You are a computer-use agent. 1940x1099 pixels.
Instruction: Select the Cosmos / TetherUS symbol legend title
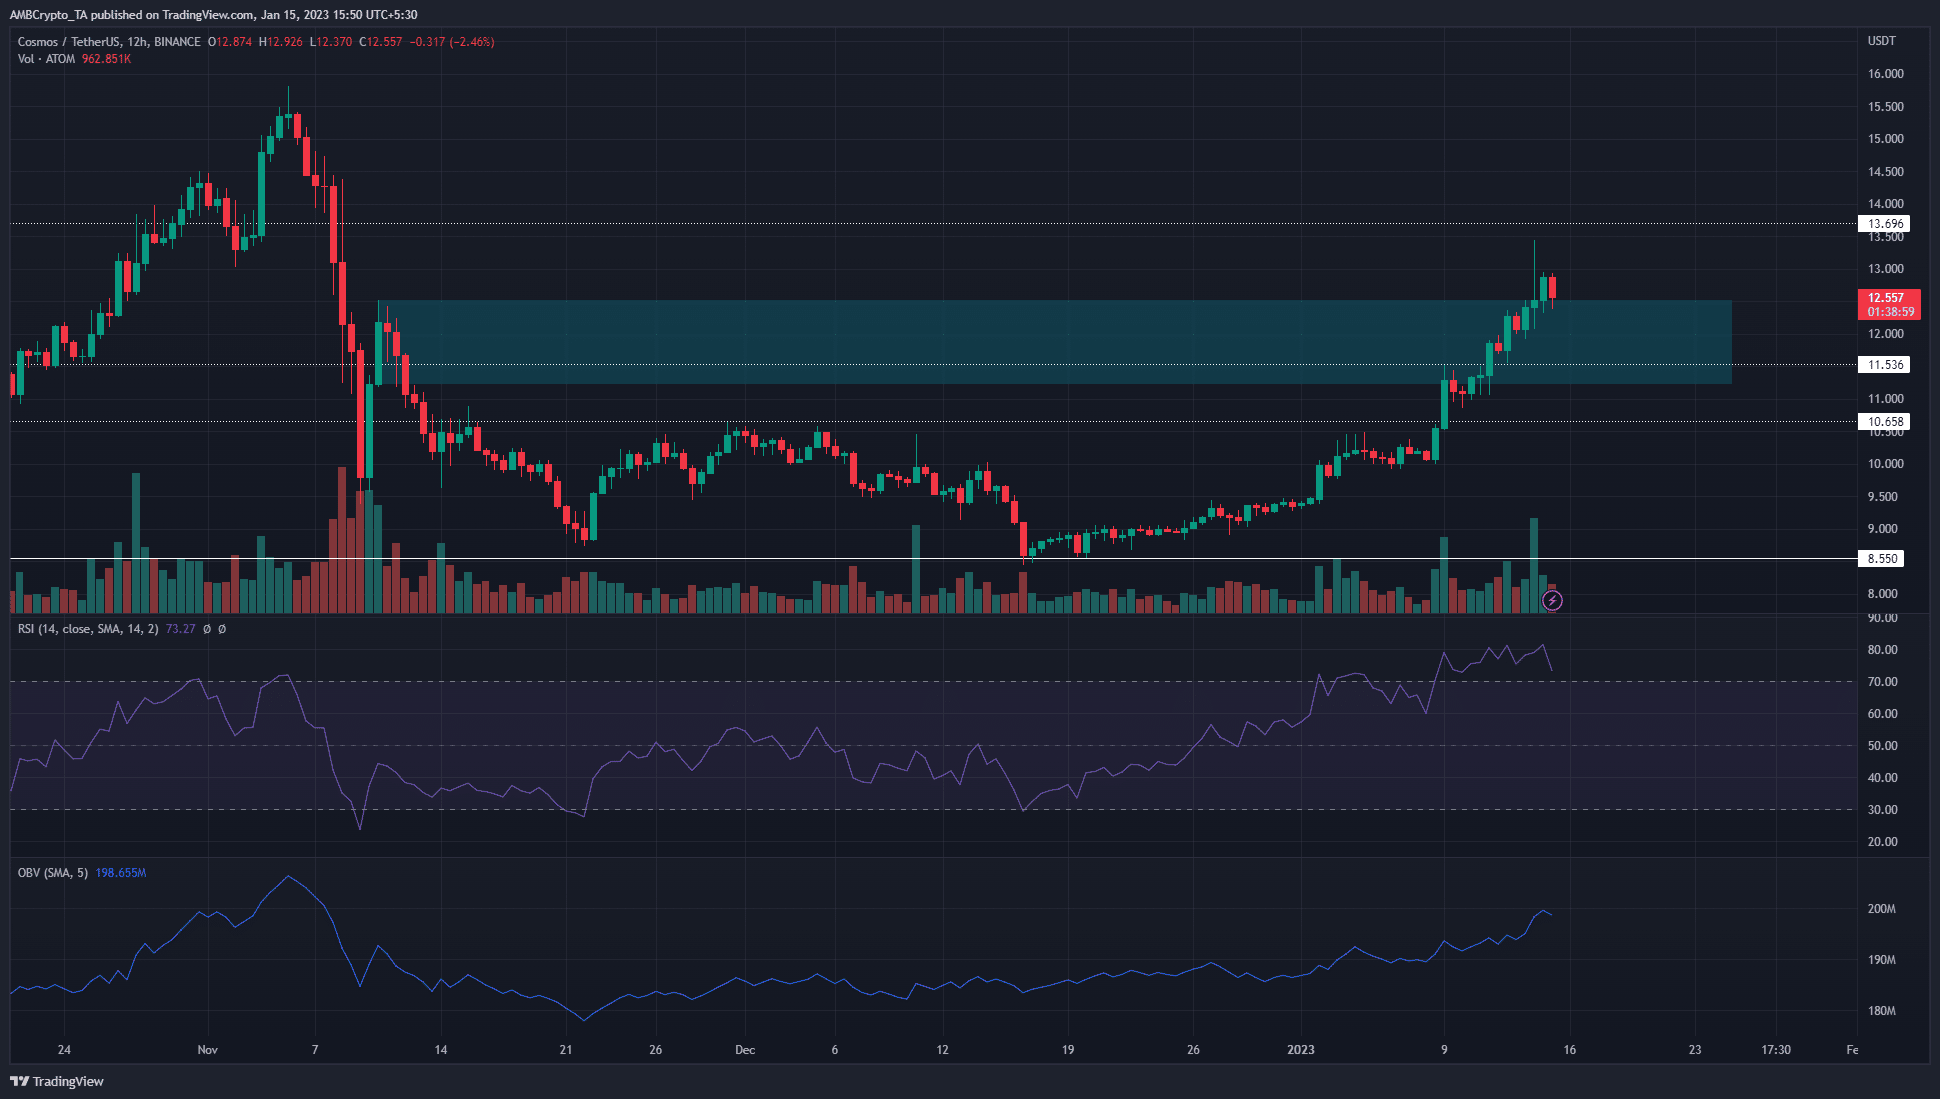(x=109, y=42)
